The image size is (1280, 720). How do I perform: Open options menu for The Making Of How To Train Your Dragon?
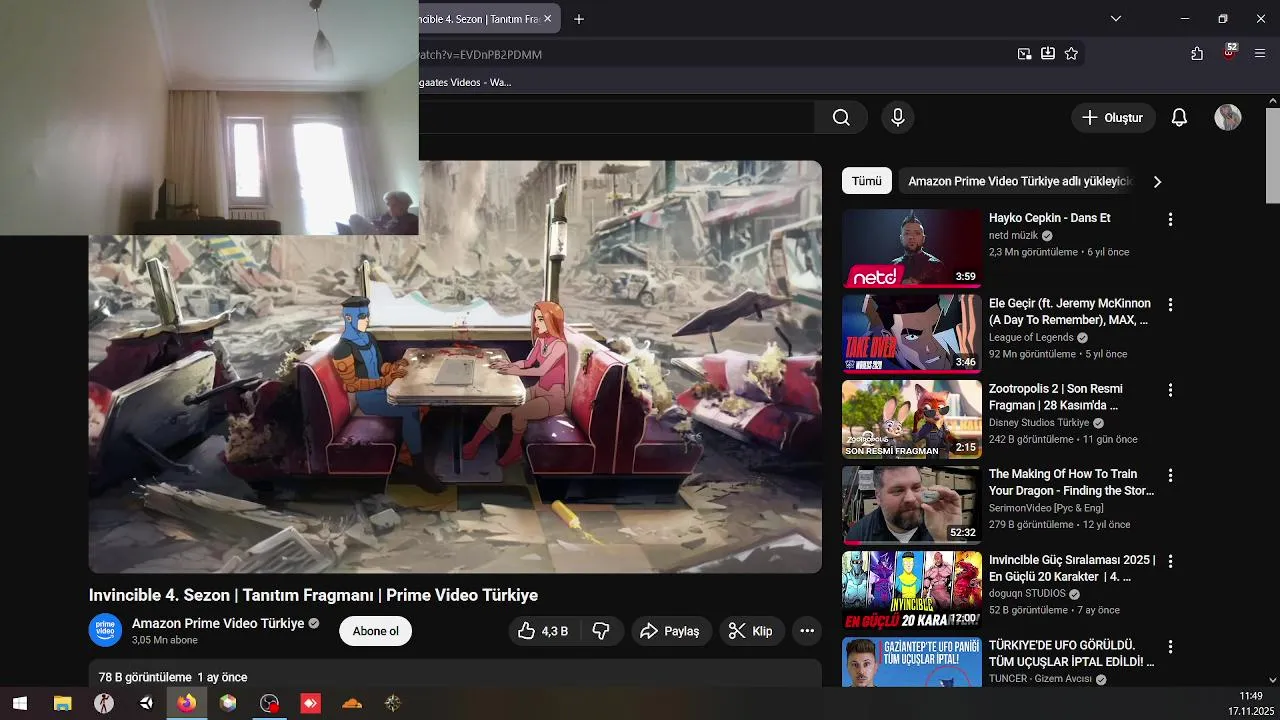tap(1170, 475)
